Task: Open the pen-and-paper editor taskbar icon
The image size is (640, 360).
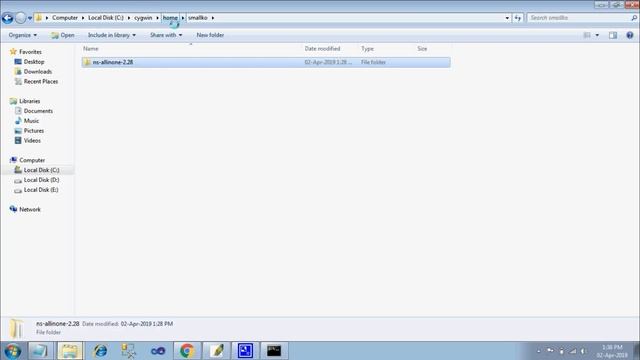Action: tap(216, 351)
